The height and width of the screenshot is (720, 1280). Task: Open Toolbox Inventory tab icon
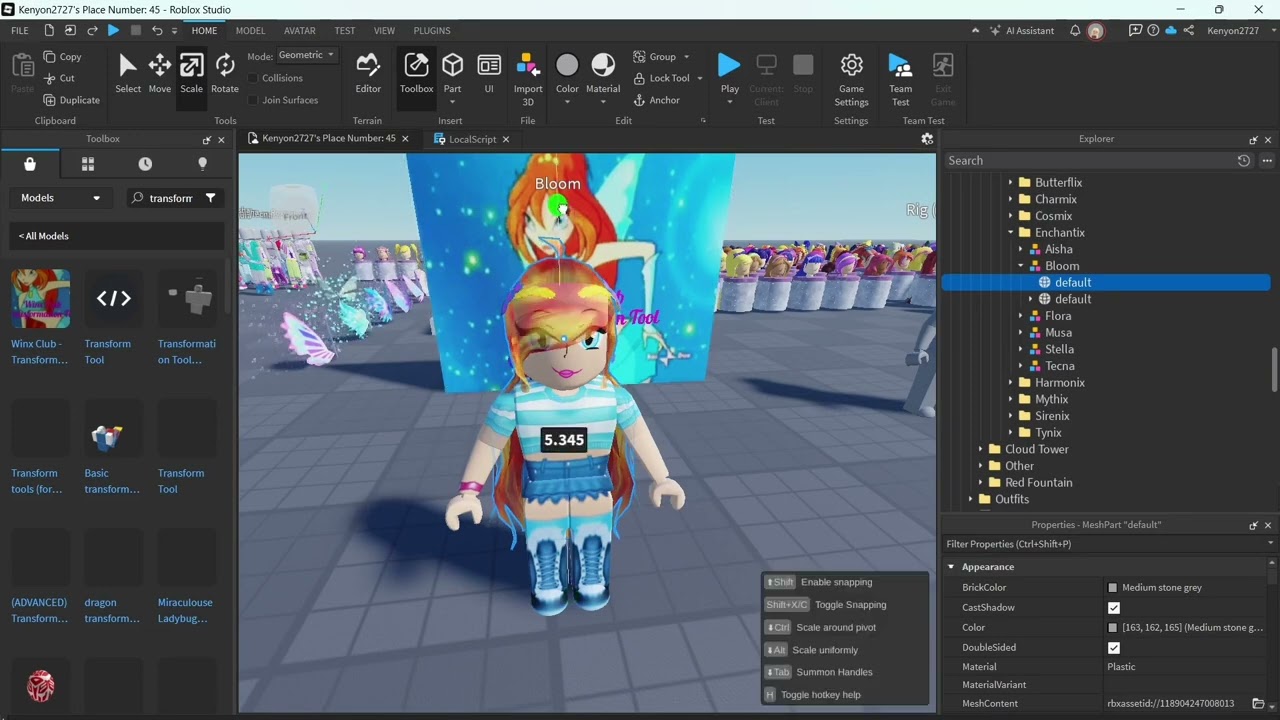[x=88, y=164]
